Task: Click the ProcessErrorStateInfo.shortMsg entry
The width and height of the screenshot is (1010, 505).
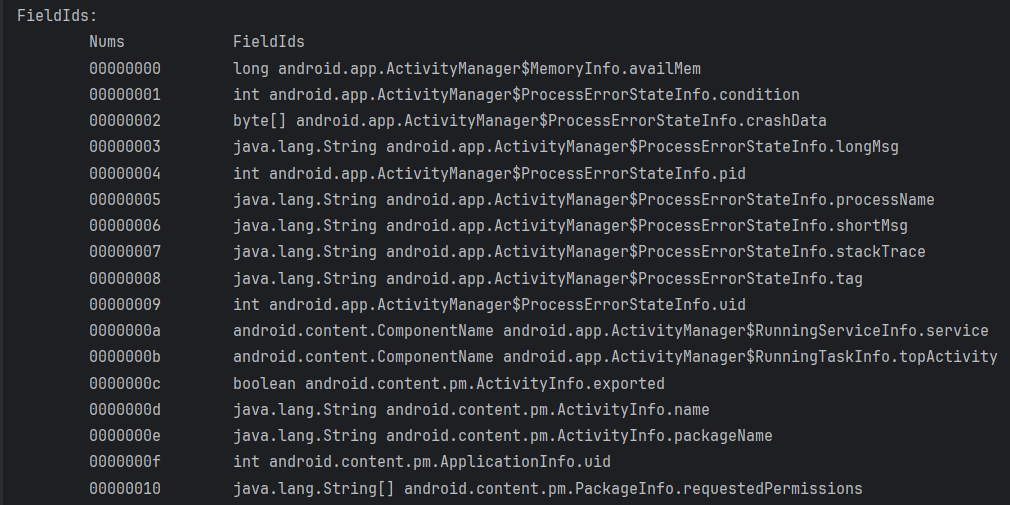Action: 570,226
